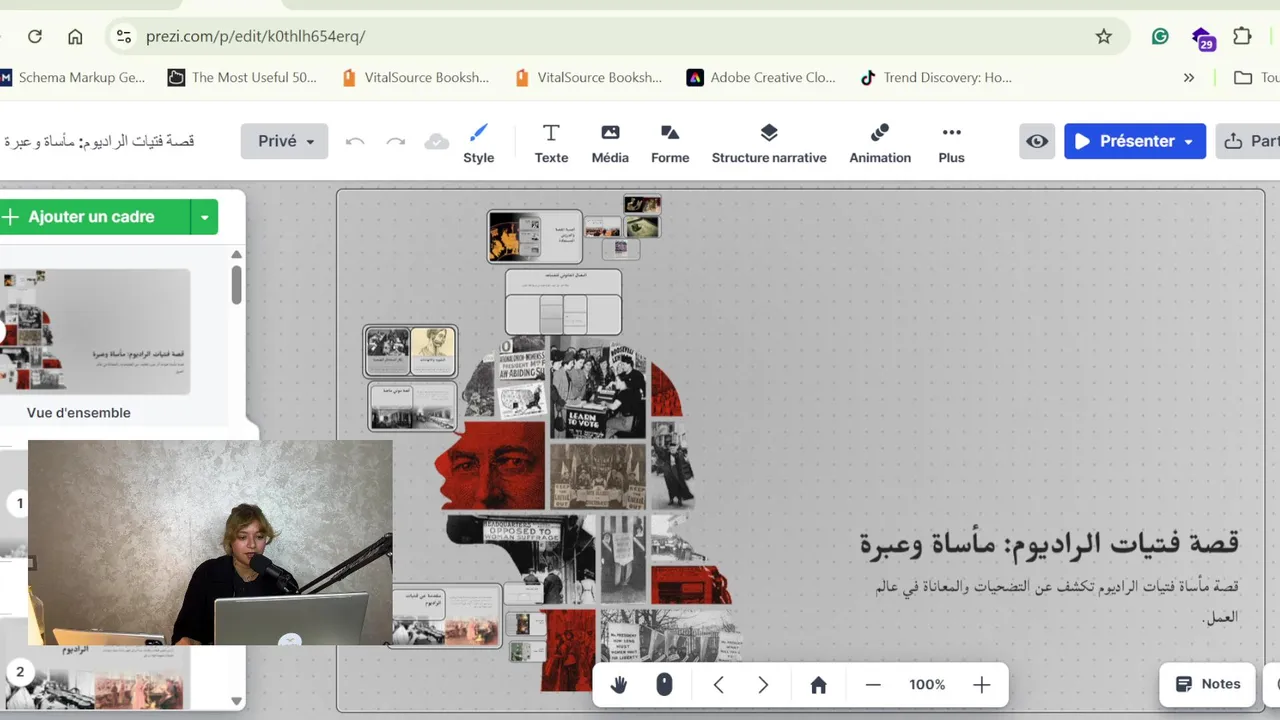Open the Grammarly extension icon
This screenshot has width=1280, height=720.
coord(1160,37)
